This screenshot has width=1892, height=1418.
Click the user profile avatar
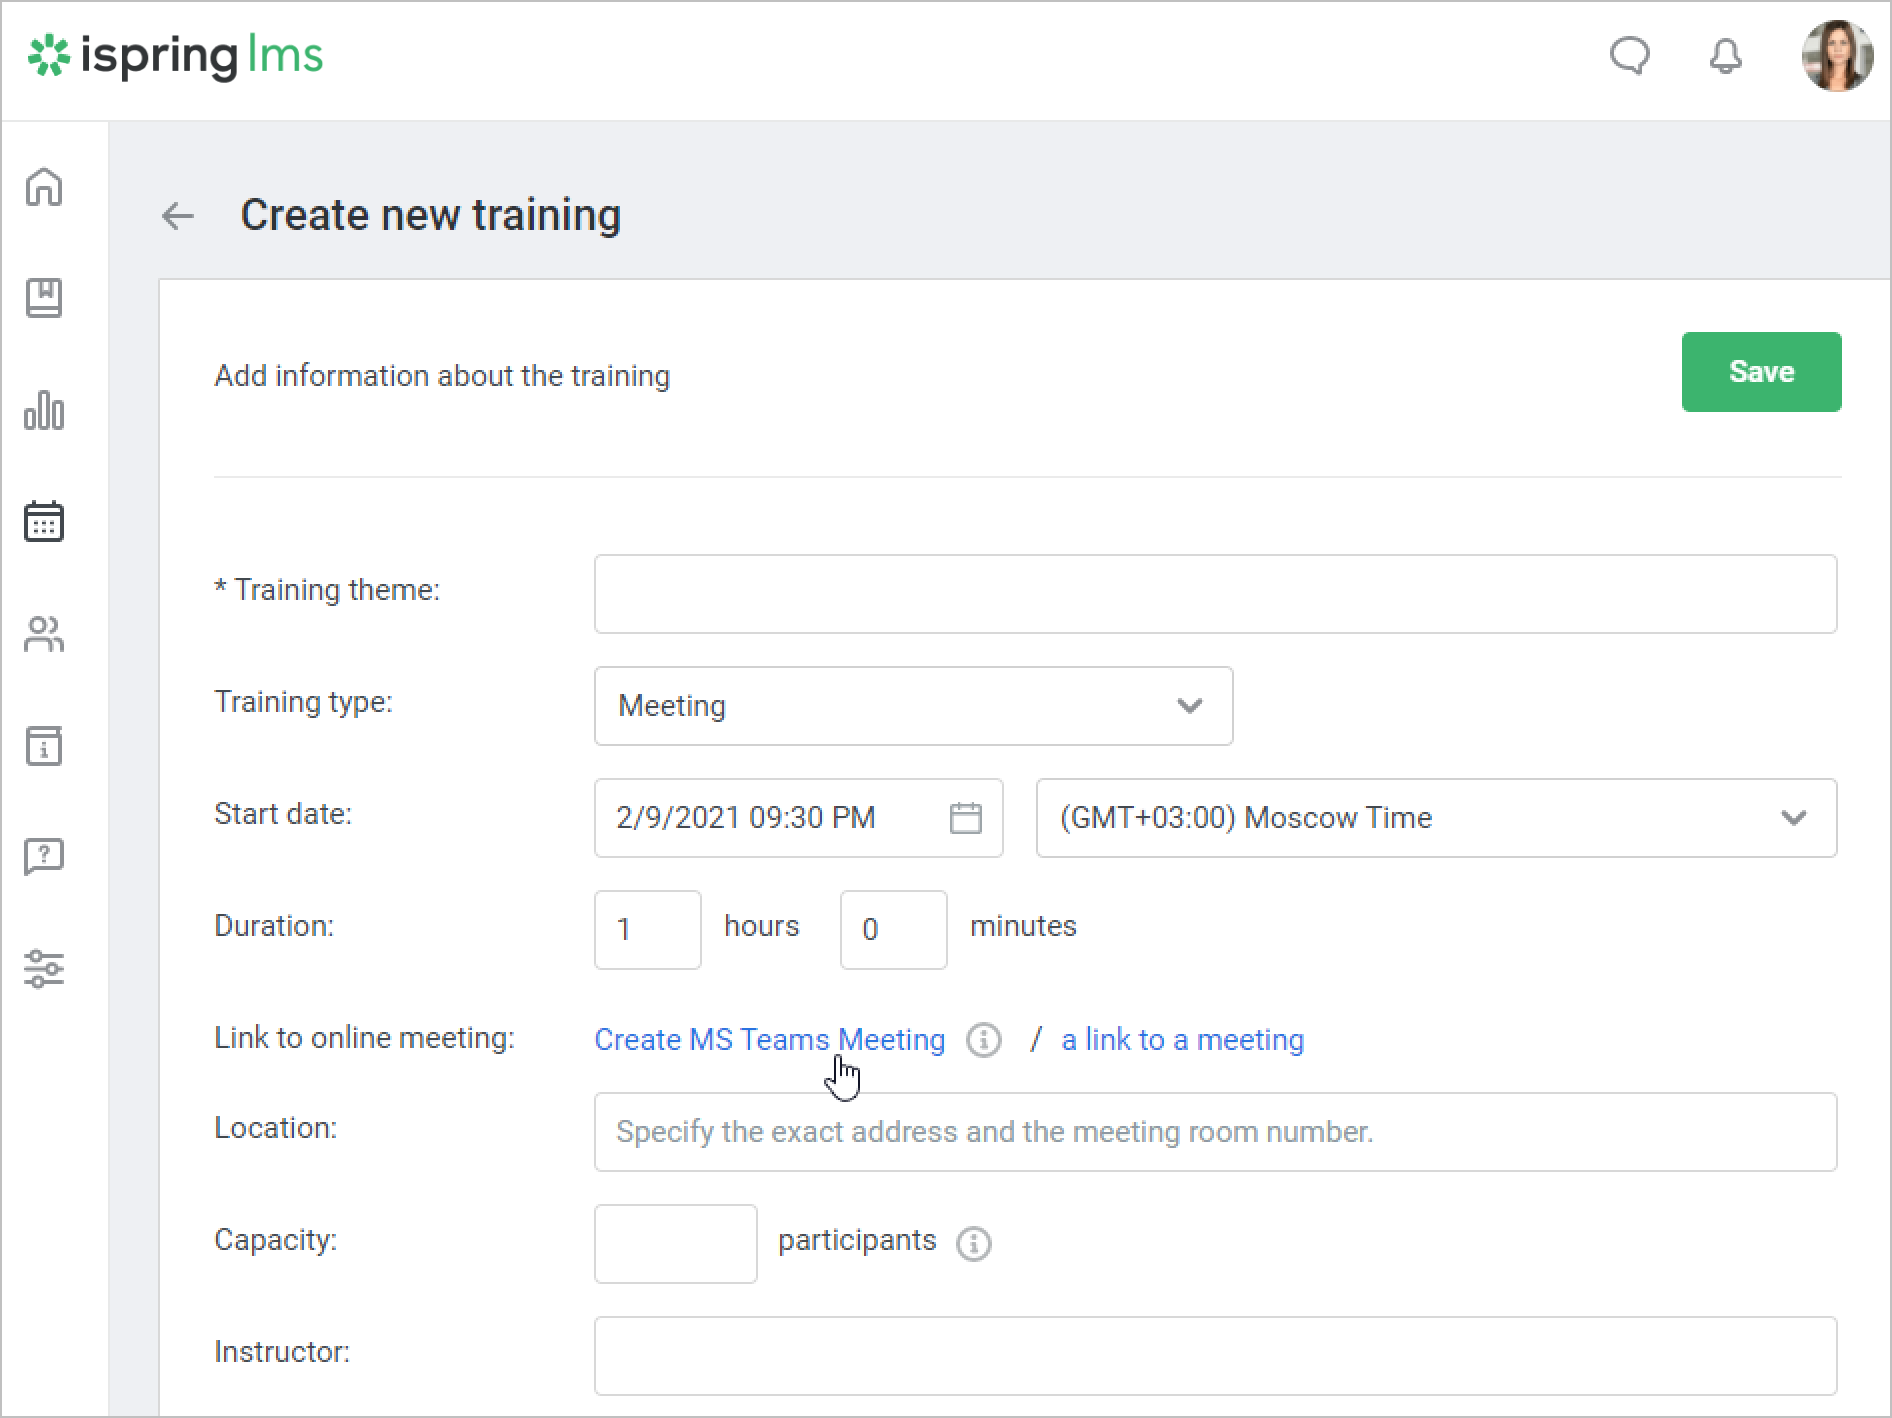(1836, 56)
